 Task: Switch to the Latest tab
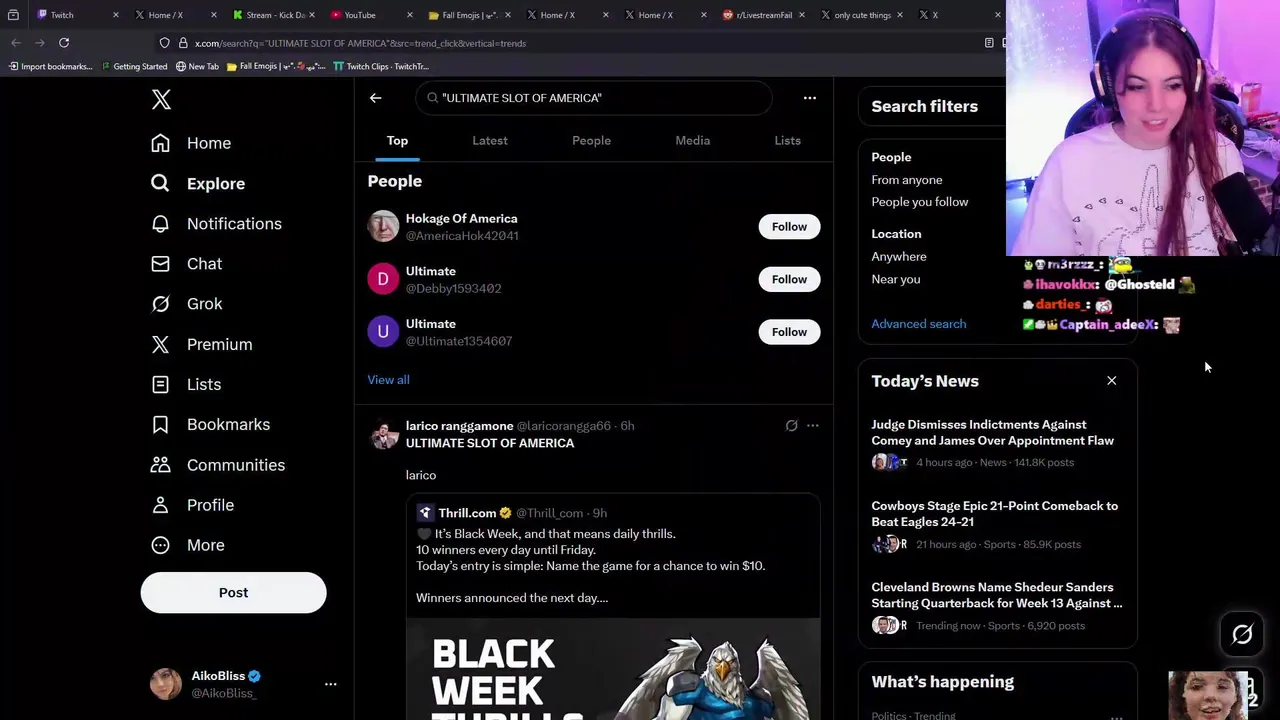[x=490, y=141]
